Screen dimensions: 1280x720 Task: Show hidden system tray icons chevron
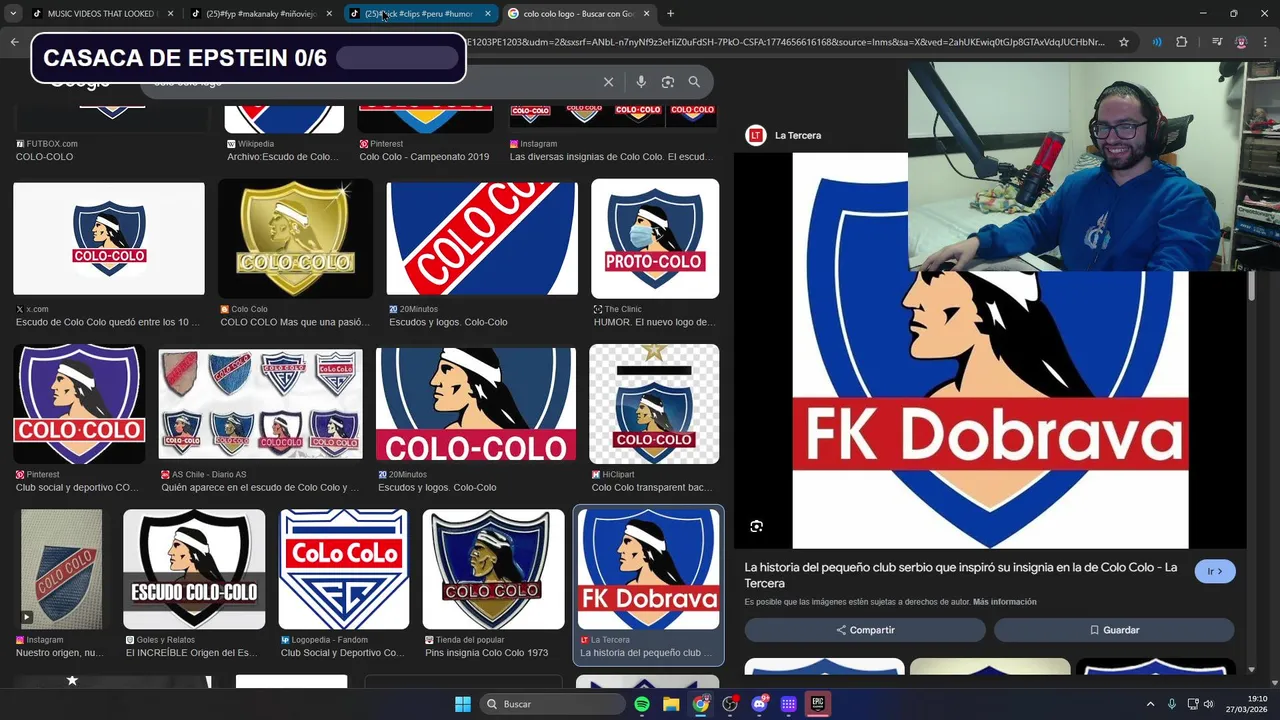click(1150, 704)
